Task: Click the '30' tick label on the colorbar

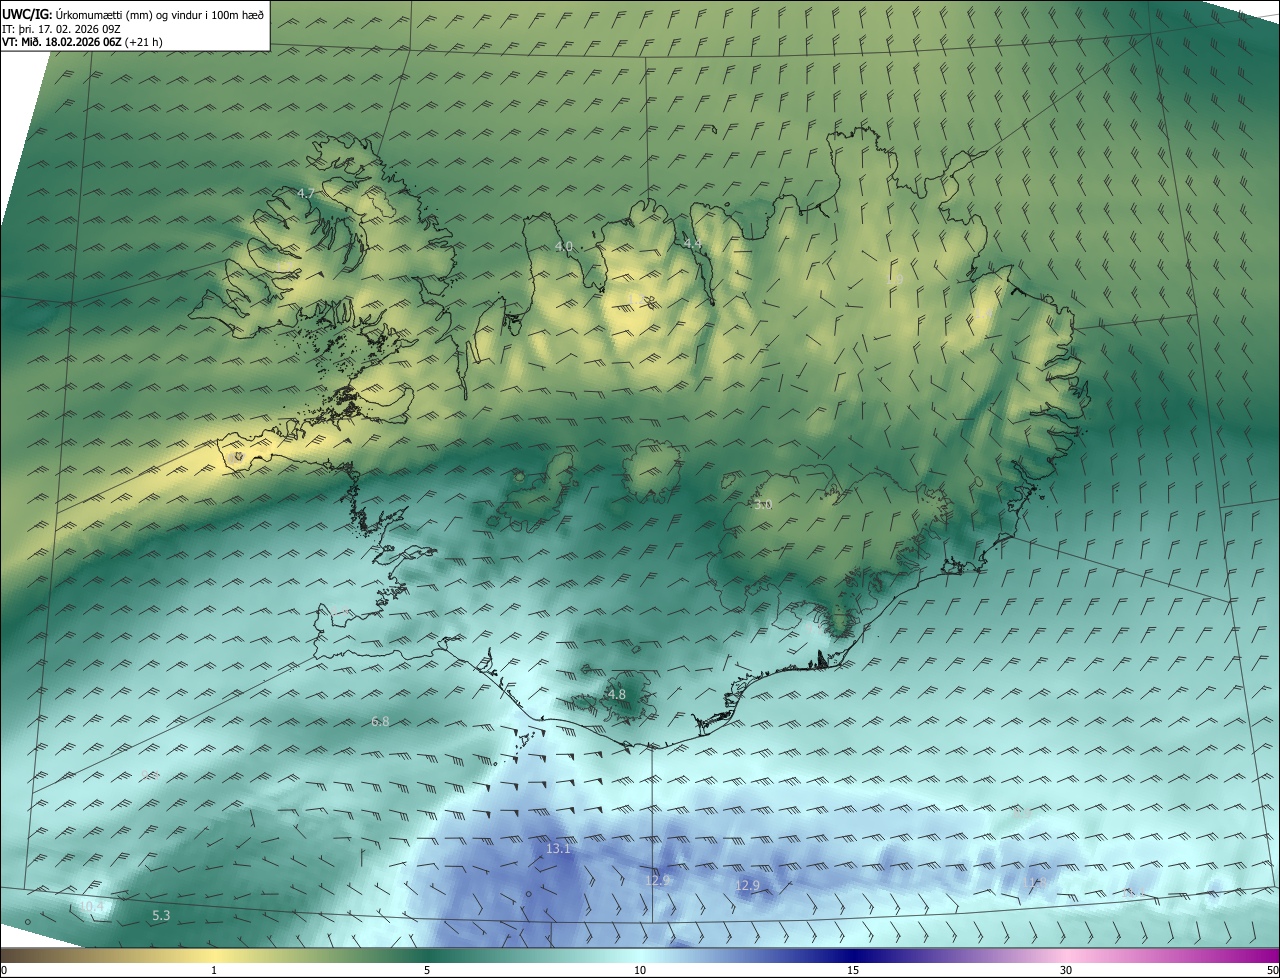Action: (x=1066, y=970)
